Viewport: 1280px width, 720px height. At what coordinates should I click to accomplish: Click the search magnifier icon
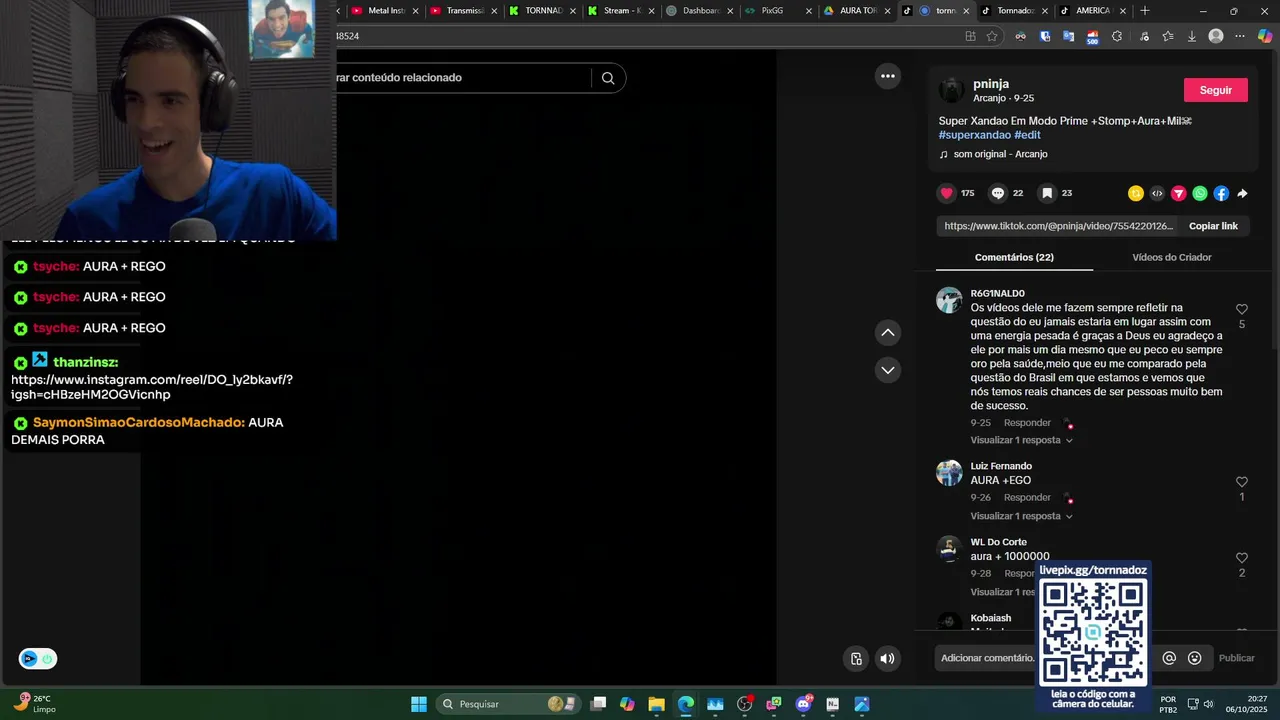pyautogui.click(x=608, y=78)
